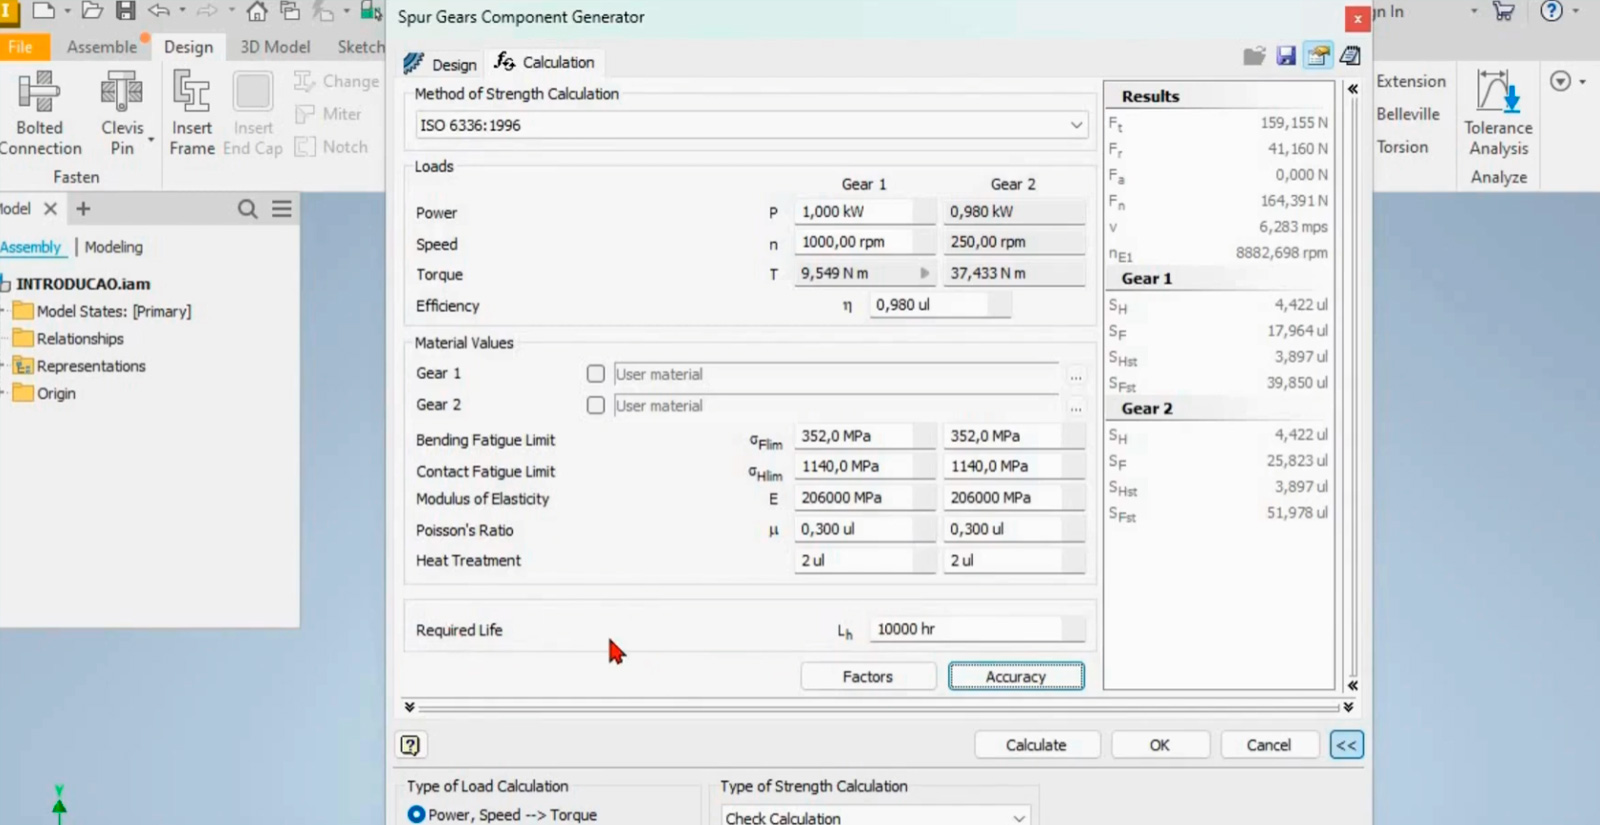
Task: Click the Home icon in quick access toolbar
Action: pos(257,12)
